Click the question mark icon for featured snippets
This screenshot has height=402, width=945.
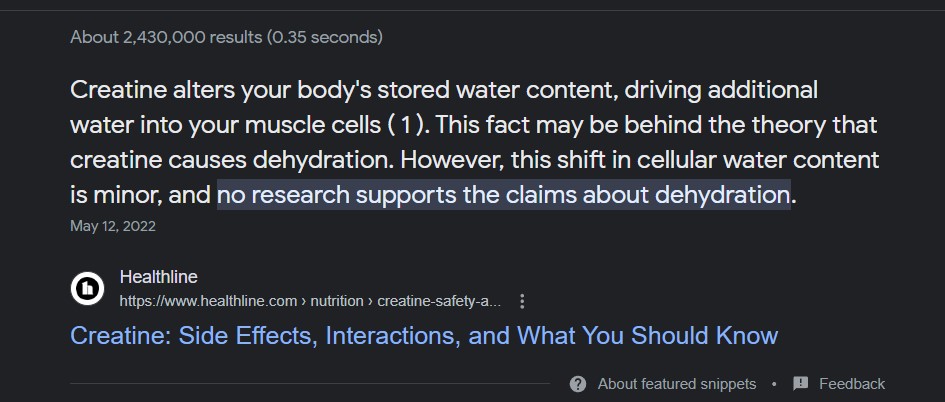pos(578,384)
